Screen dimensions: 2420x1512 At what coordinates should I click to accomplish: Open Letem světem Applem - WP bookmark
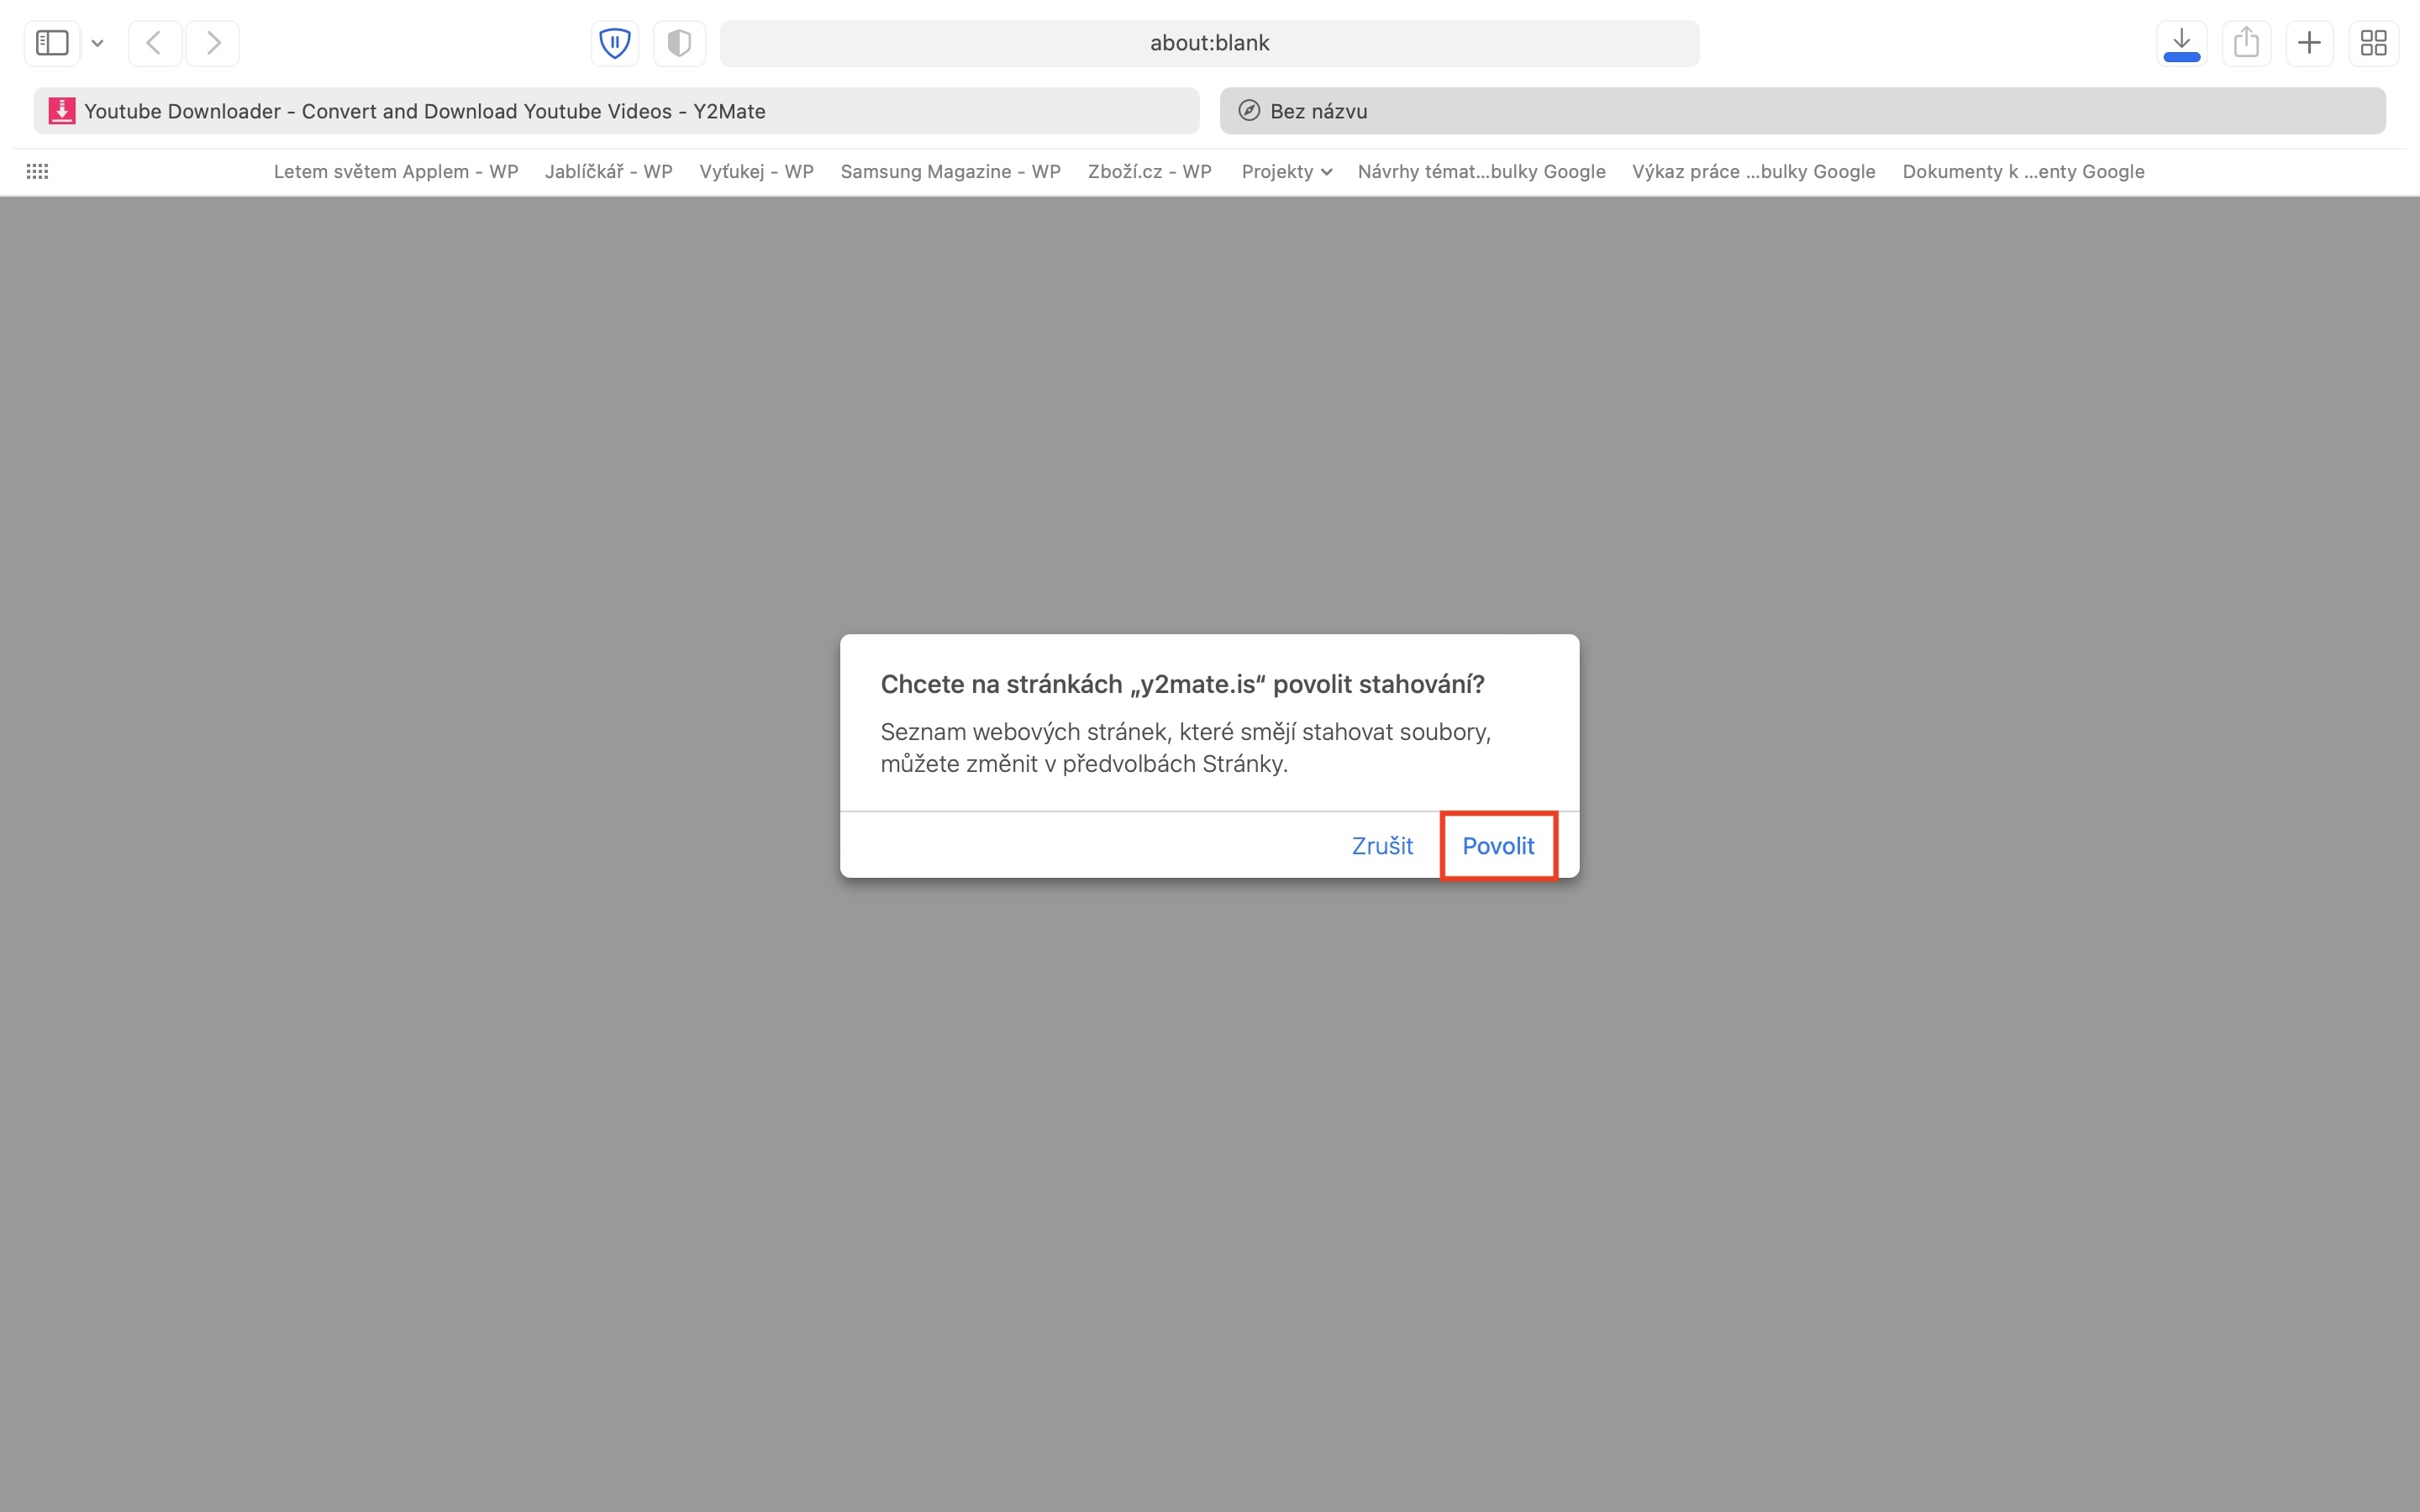click(x=395, y=171)
